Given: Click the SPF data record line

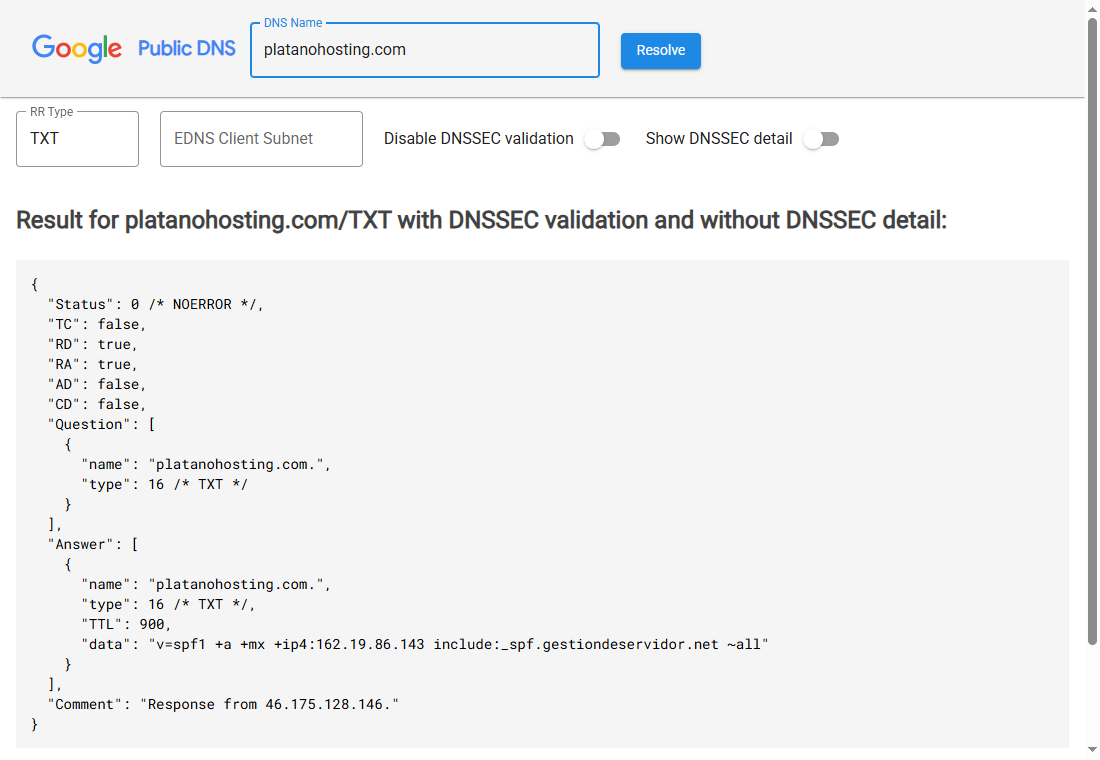Looking at the screenshot, I should (425, 644).
